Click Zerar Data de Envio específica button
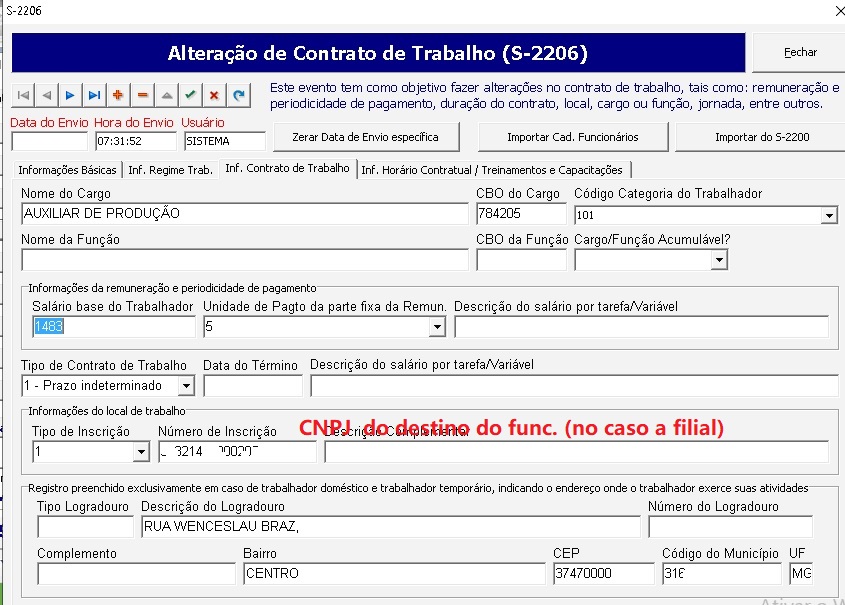Viewport: 845px width, 605px height. [364, 136]
